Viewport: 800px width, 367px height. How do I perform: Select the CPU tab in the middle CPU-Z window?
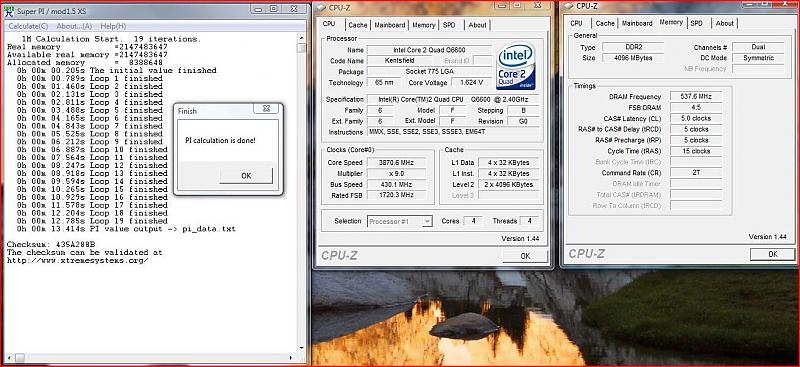[x=329, y=24]
